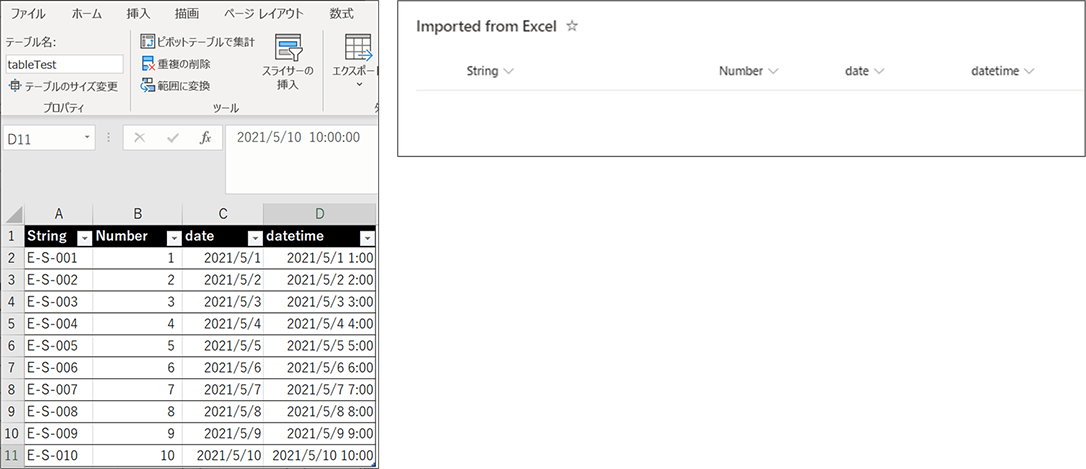
Task: Select cell A2 containing E-S-001
Action: [x=59, y=257]
